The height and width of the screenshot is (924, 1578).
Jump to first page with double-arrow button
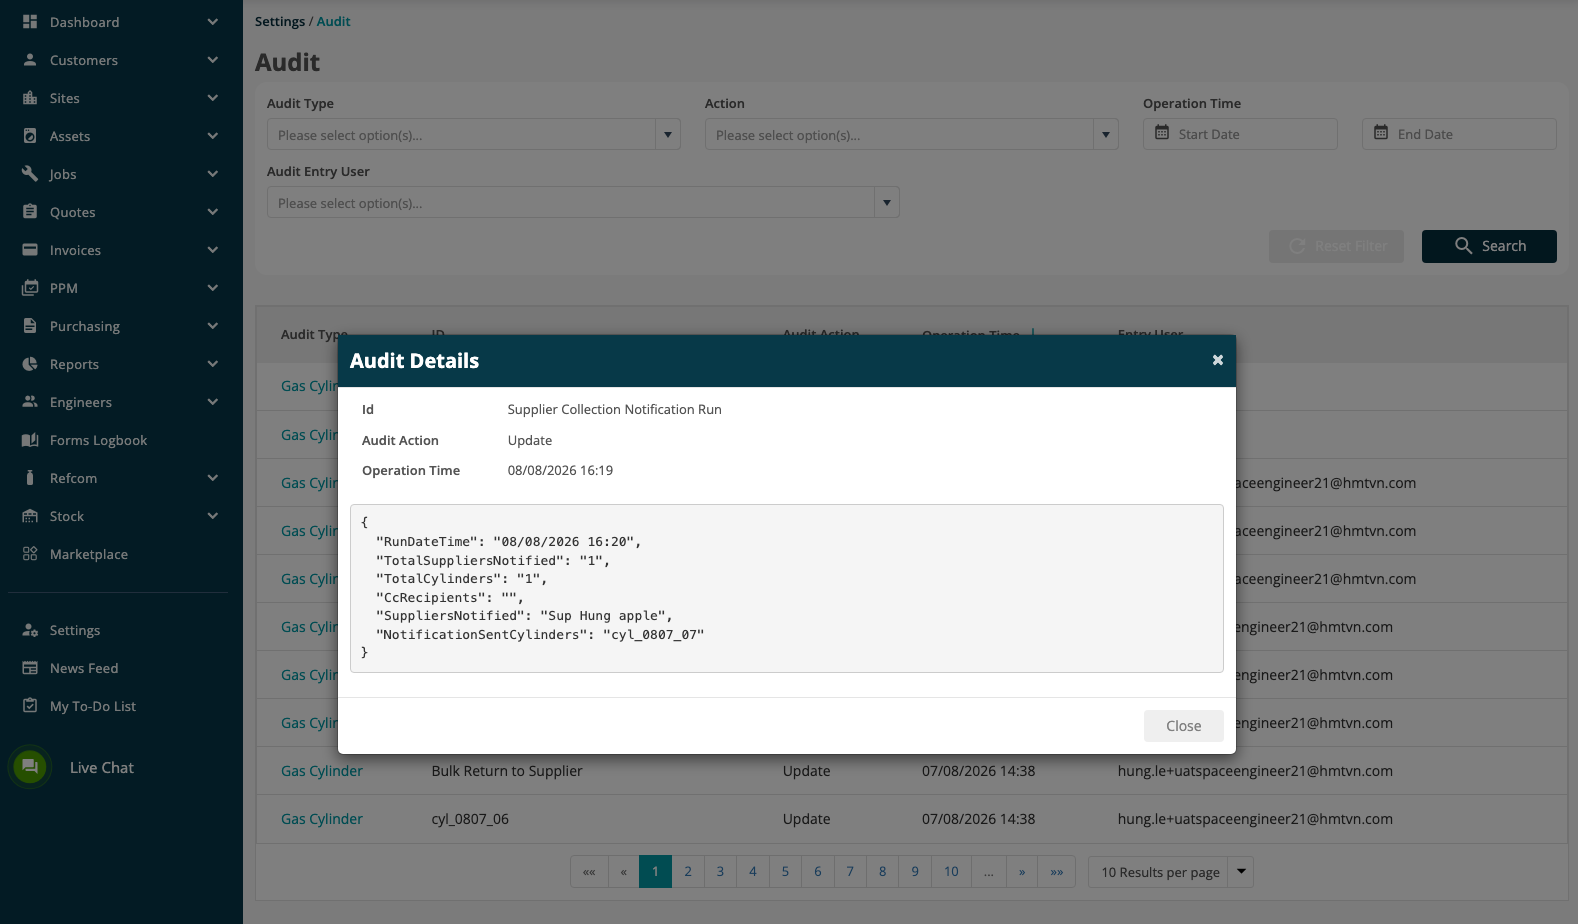589,871
